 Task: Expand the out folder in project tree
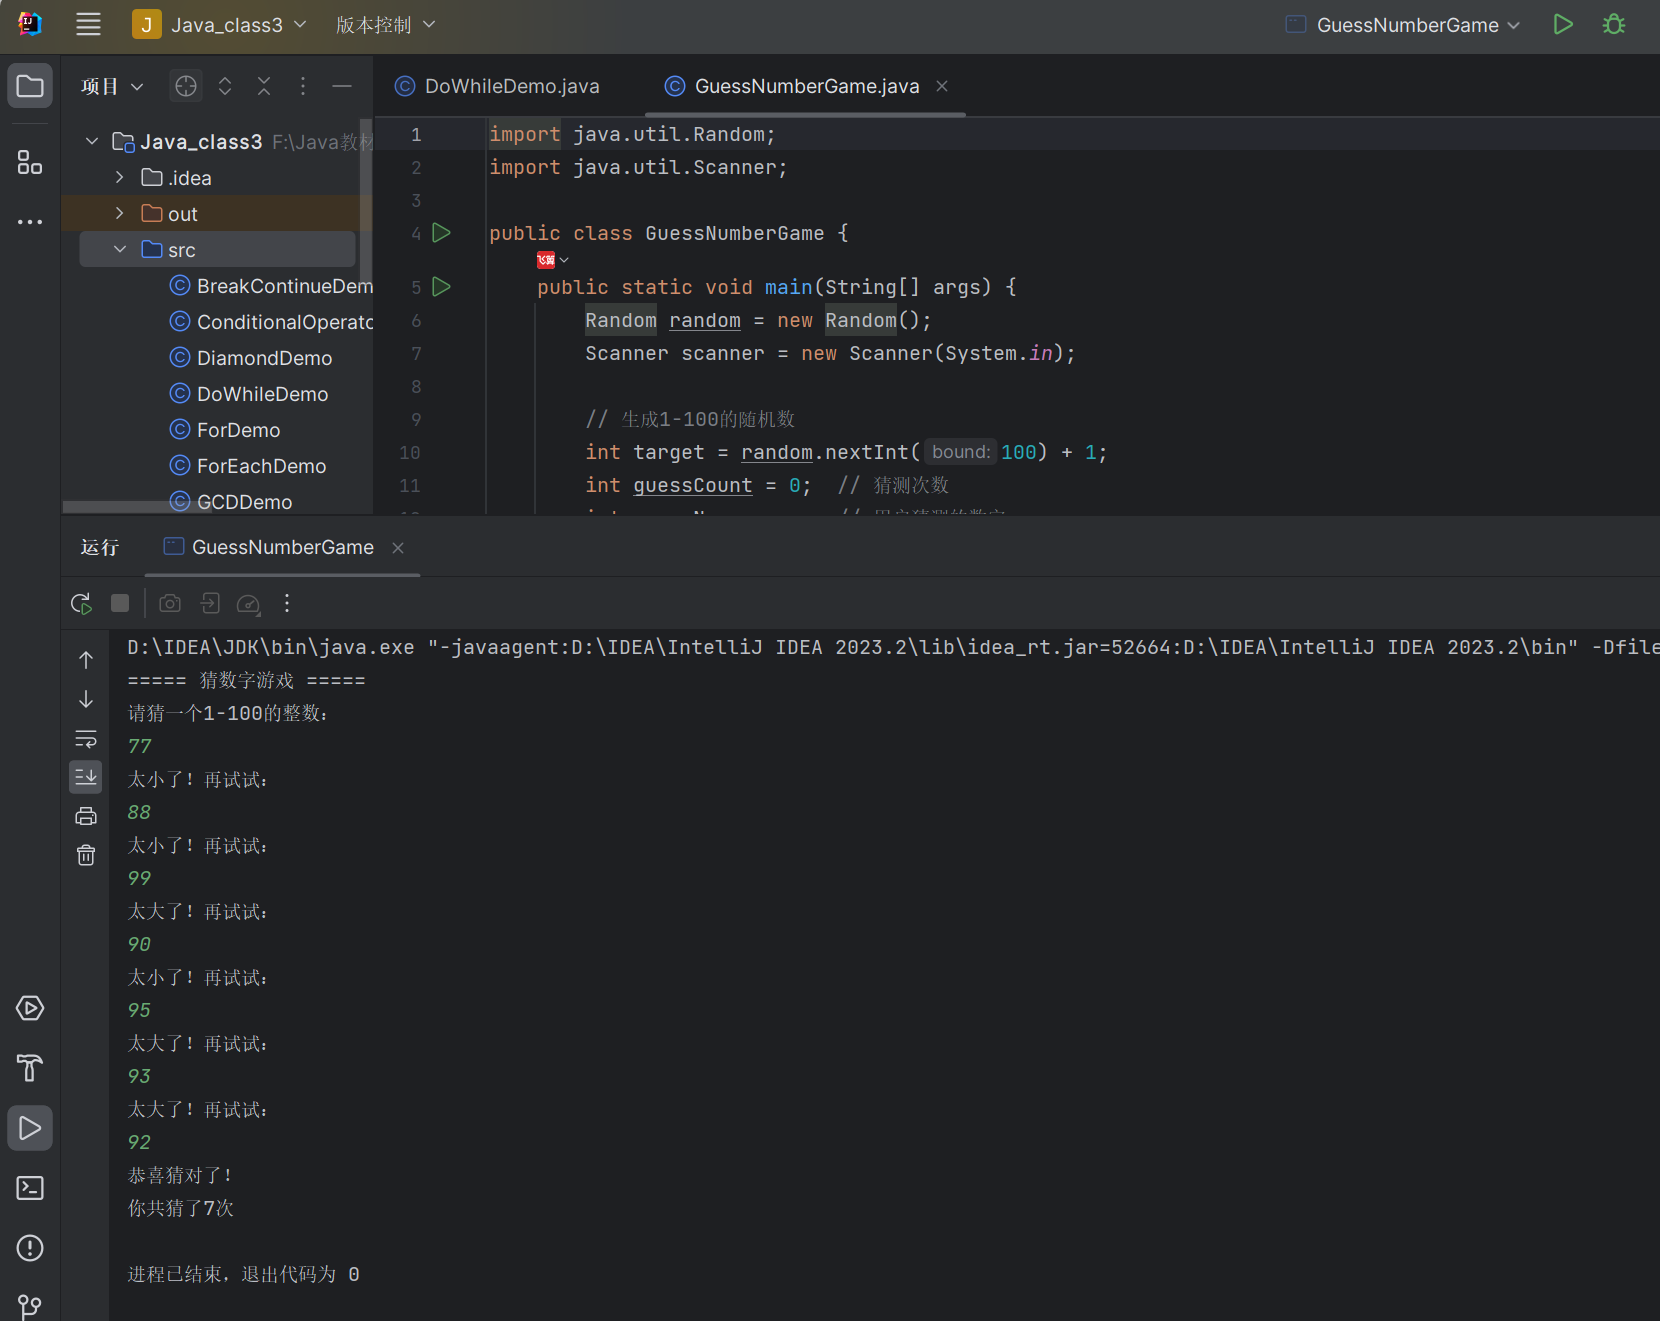pos(120,213)
